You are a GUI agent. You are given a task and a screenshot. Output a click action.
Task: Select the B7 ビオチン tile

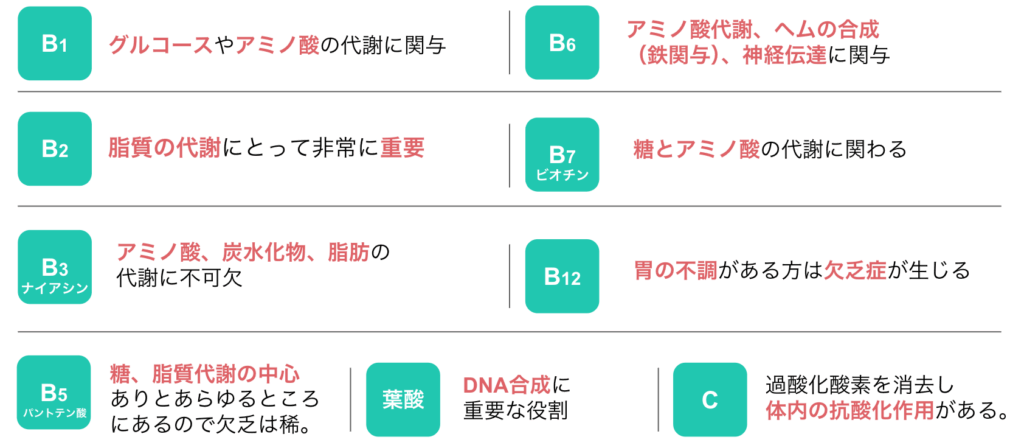click(x=562, y=155)
